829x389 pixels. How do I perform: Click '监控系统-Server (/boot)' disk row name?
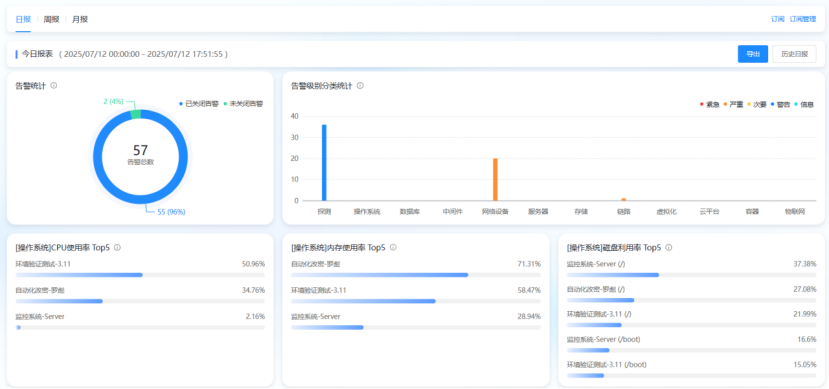(x=604, y=339)
